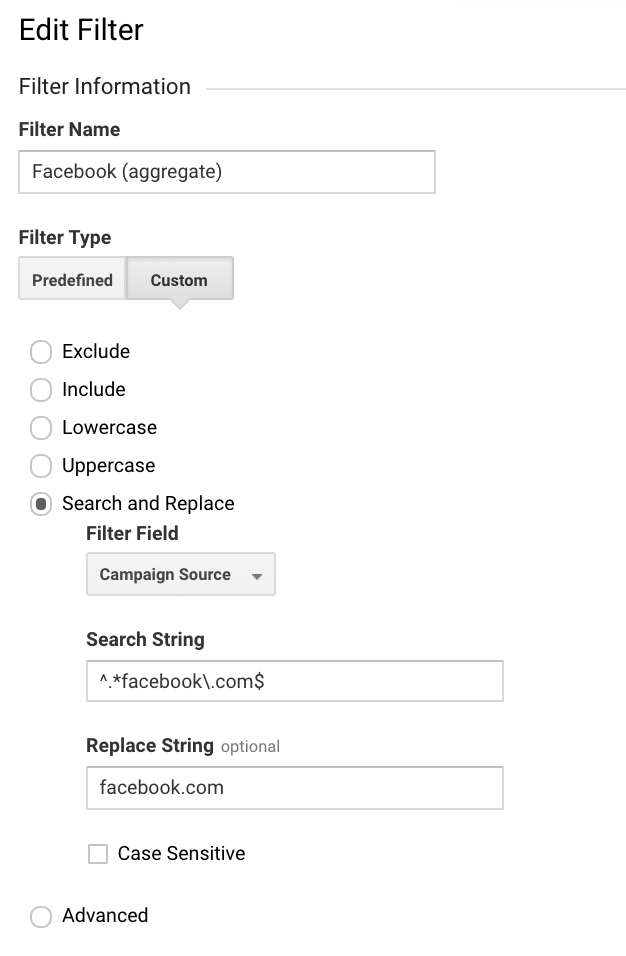626x956 pixels.
Task: Pick the Uppercase radio button
Action: 40,466
